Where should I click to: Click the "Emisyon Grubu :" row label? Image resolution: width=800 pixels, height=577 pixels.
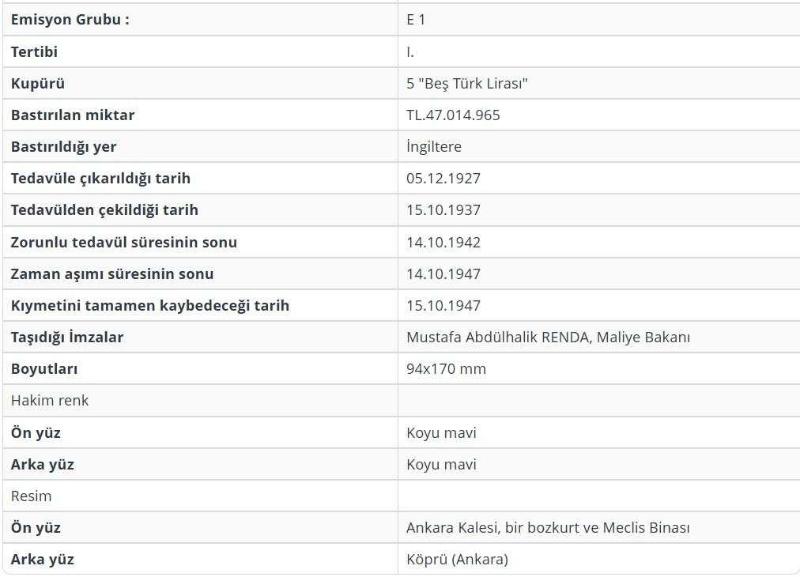(x=70, y=19)
